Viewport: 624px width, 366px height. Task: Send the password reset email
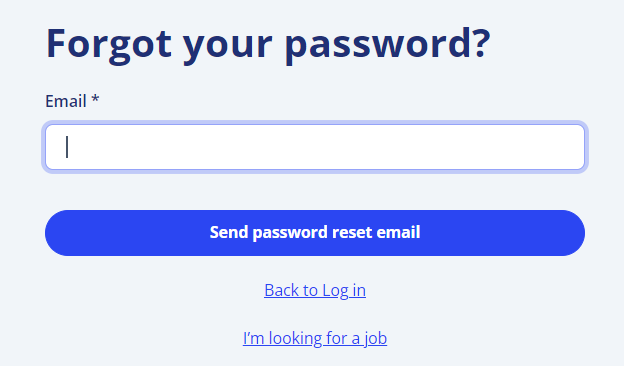tap(315, 233)
